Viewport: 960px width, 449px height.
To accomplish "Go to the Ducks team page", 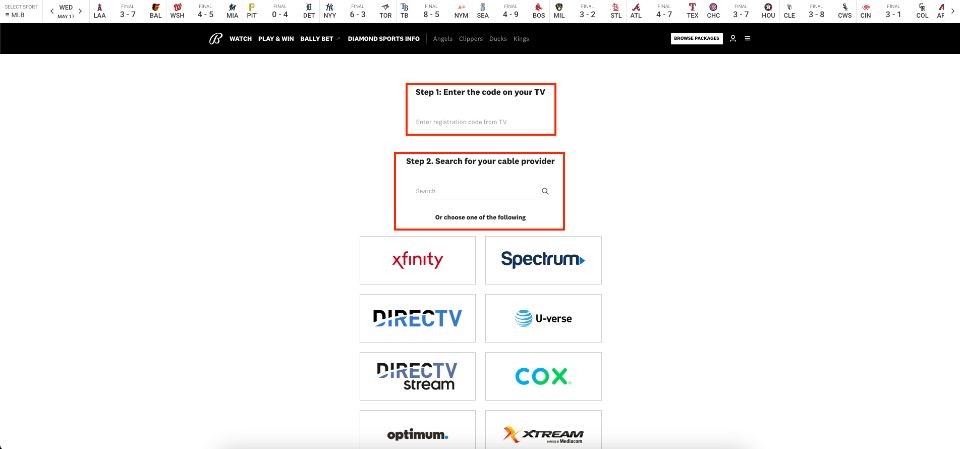I will tap(498, 39).
